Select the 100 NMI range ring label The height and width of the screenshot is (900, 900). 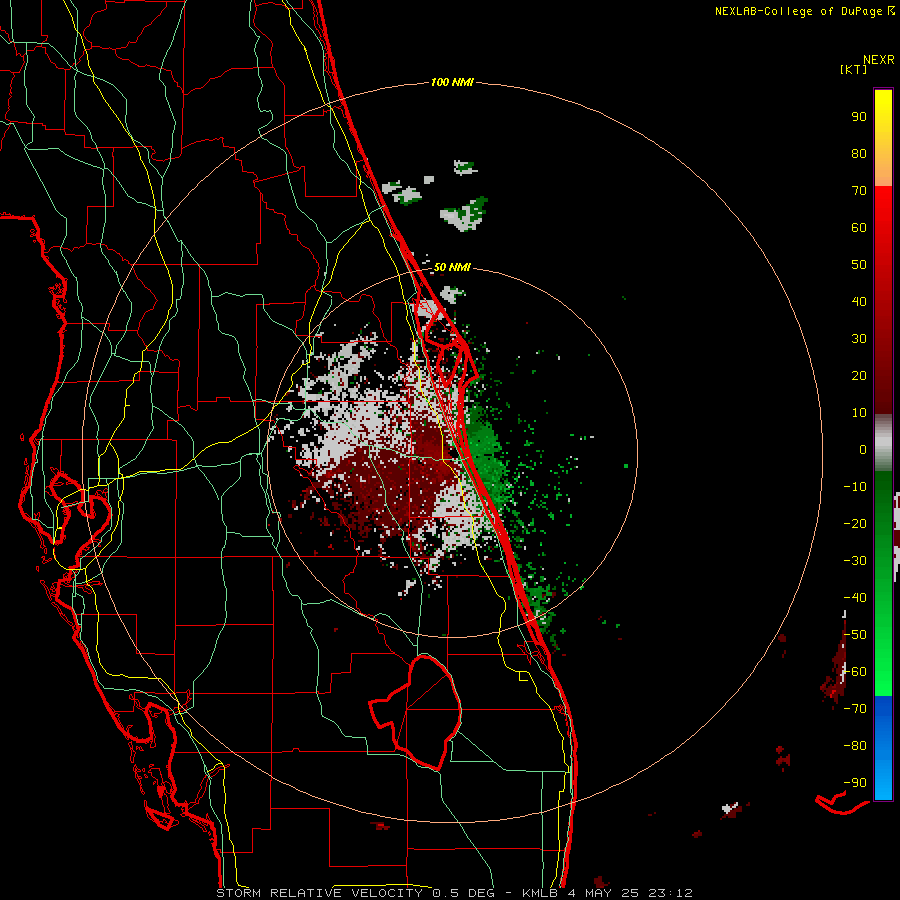(x=452, y=82)
